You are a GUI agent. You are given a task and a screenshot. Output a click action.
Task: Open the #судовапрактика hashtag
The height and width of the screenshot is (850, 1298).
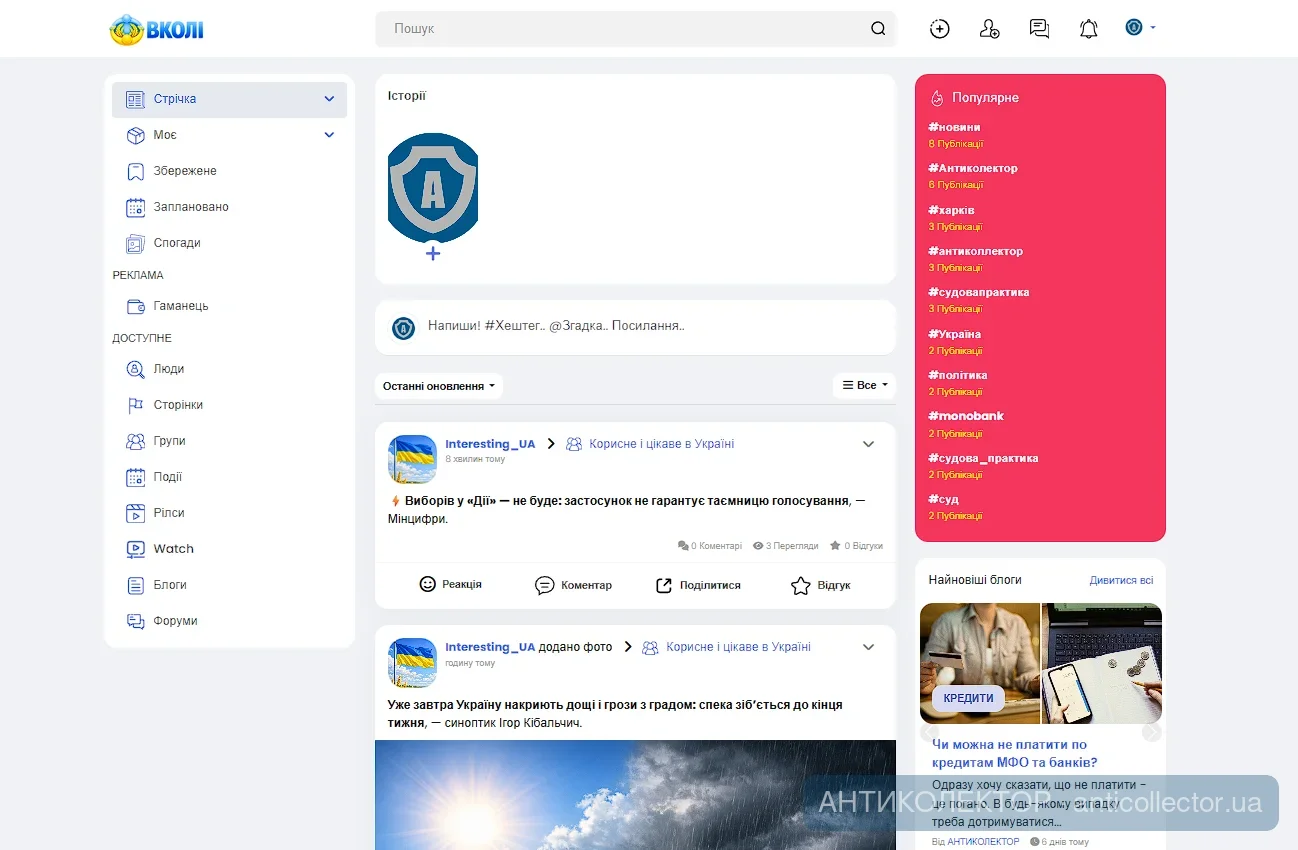pyautogui.click(x=978, y=292)
